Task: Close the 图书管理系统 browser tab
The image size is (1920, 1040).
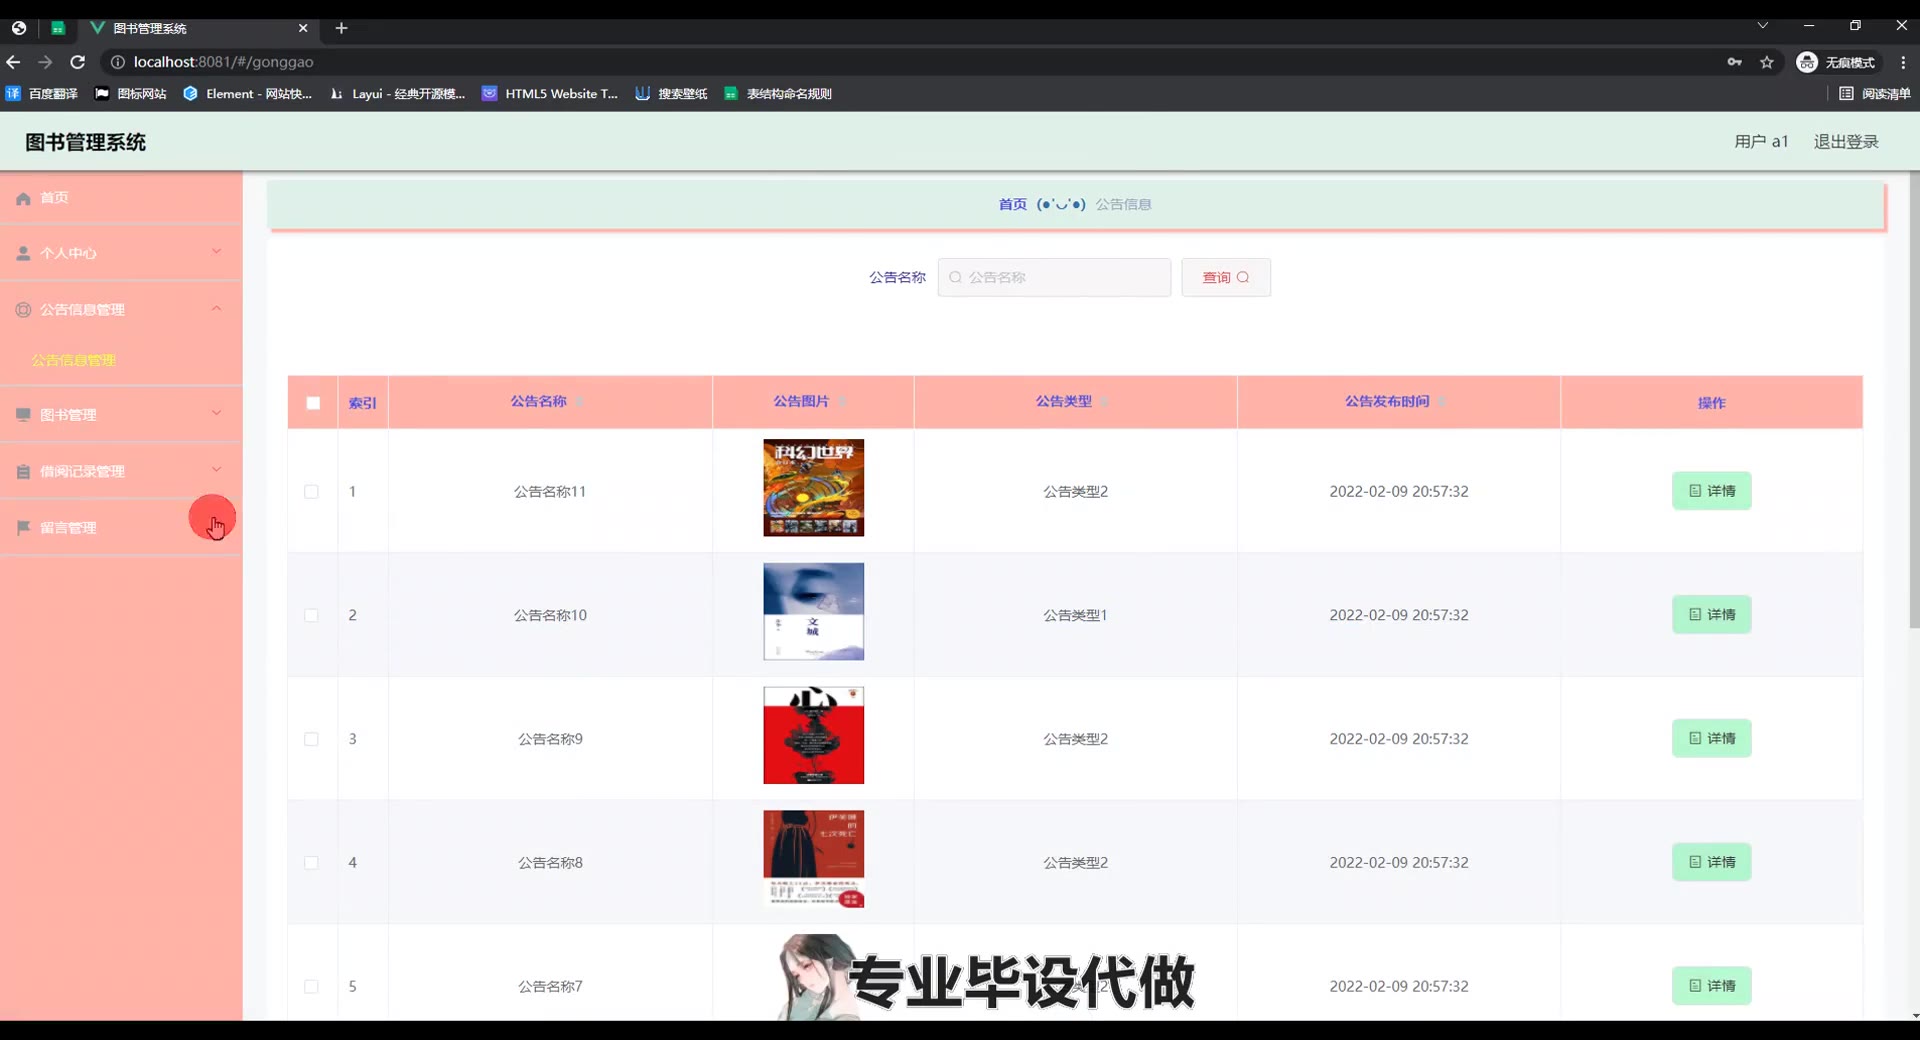Action: click(x=303, y=28)
